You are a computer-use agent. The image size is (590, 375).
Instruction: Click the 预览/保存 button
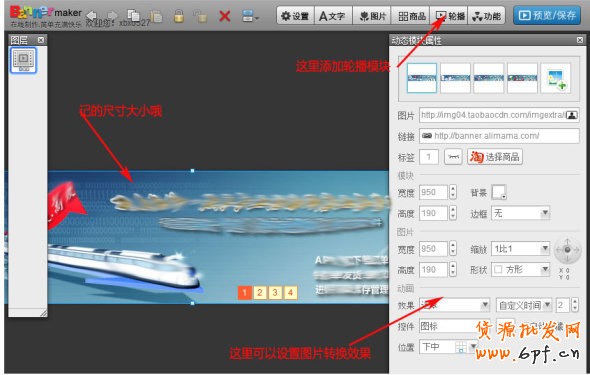click(x=547, y=15)
